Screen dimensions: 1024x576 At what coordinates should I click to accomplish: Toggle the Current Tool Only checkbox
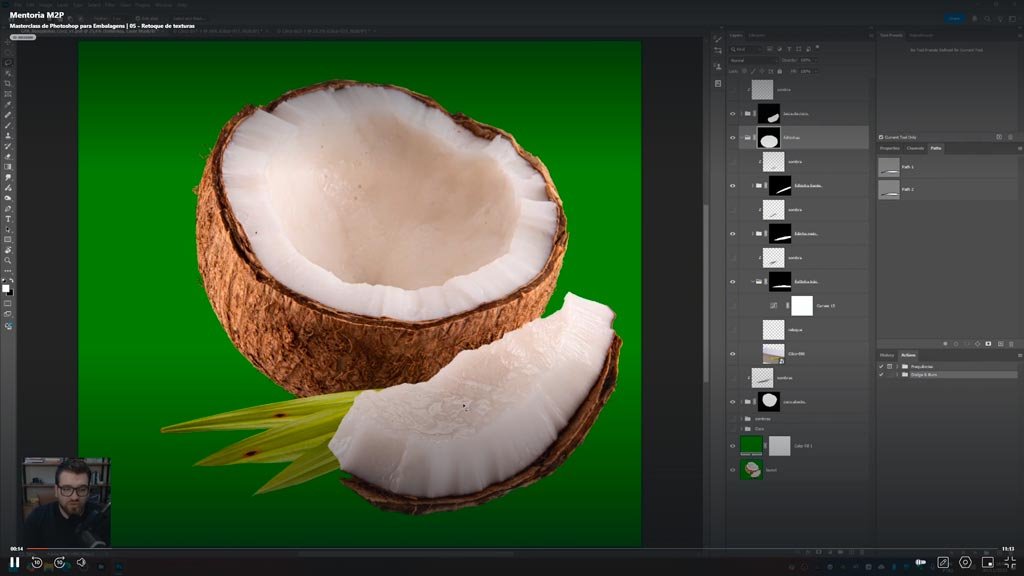[x=881, y=137]
